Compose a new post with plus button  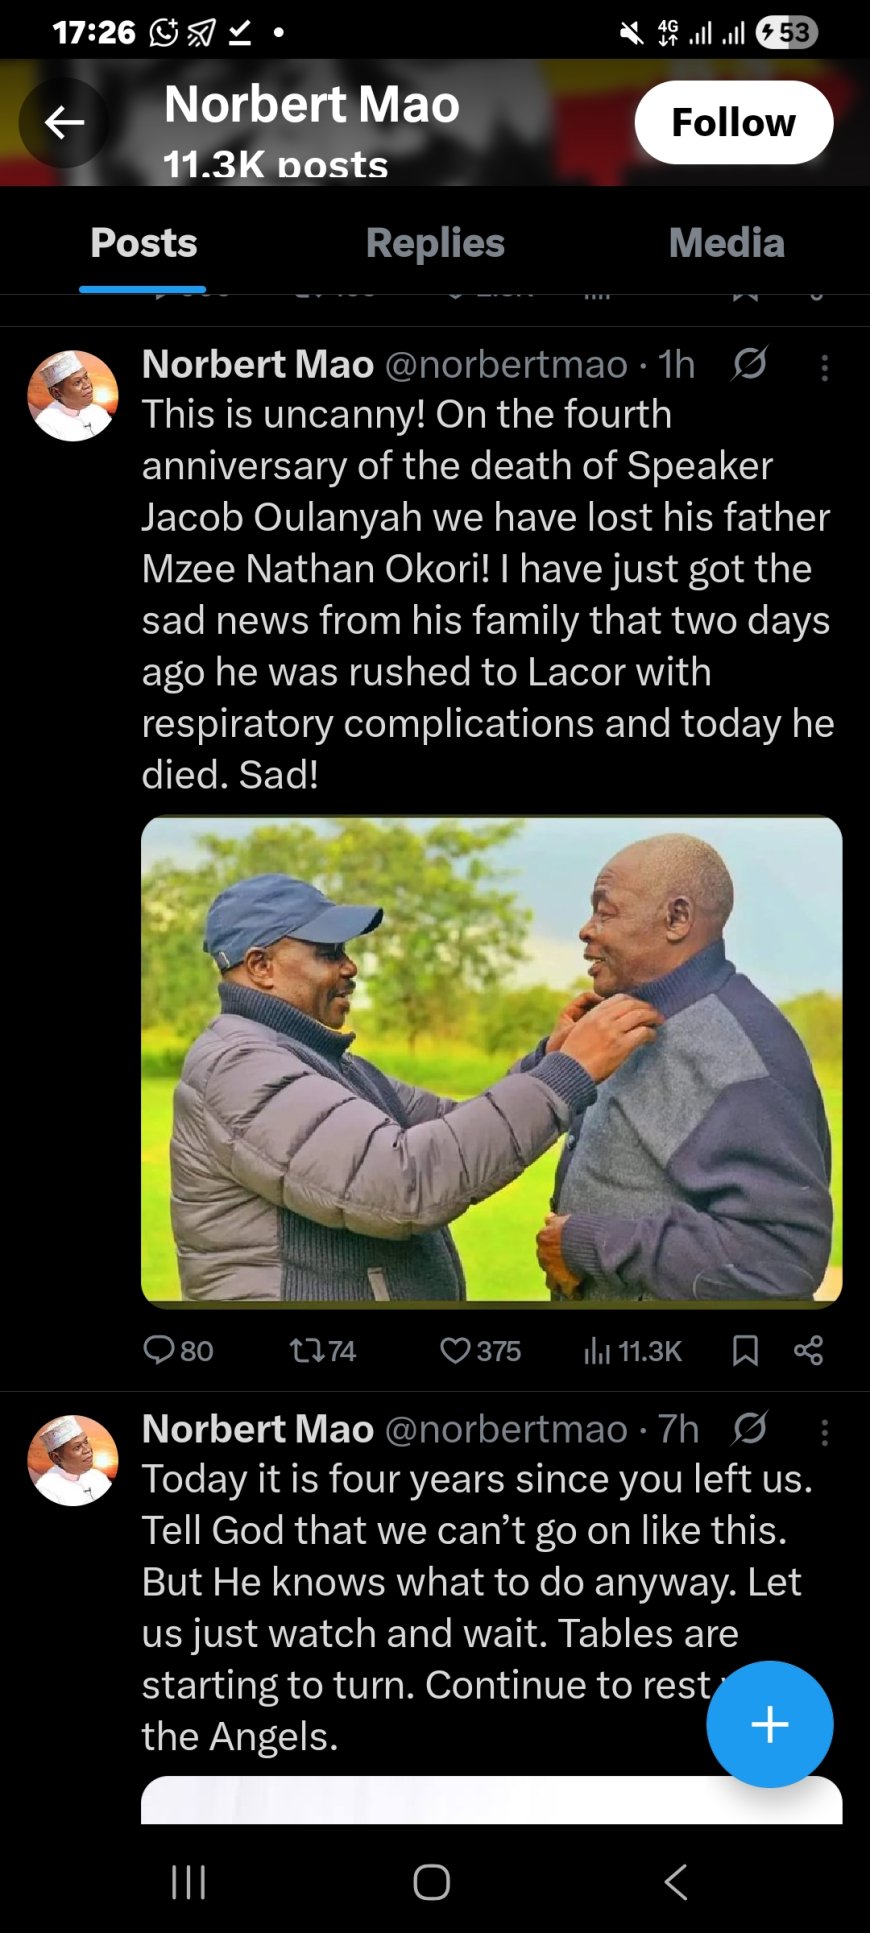coord(769,1724)
